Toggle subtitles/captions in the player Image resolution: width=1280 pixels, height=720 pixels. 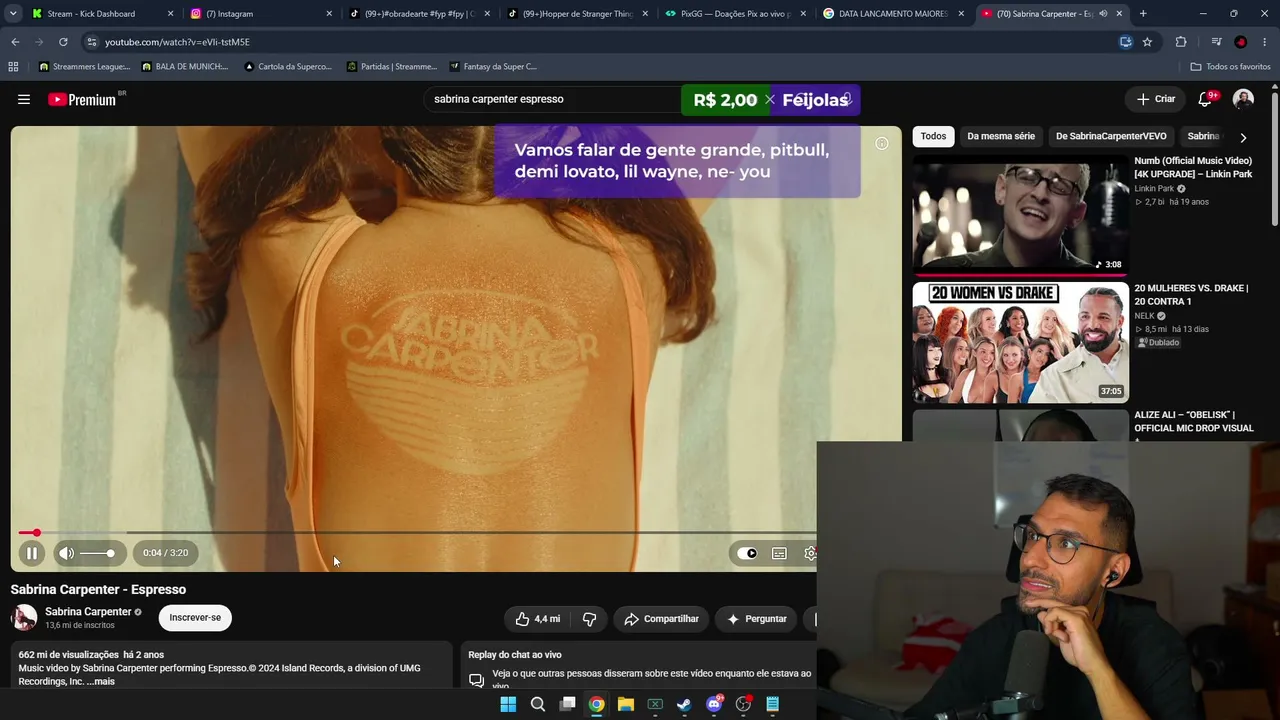(779, 553)
